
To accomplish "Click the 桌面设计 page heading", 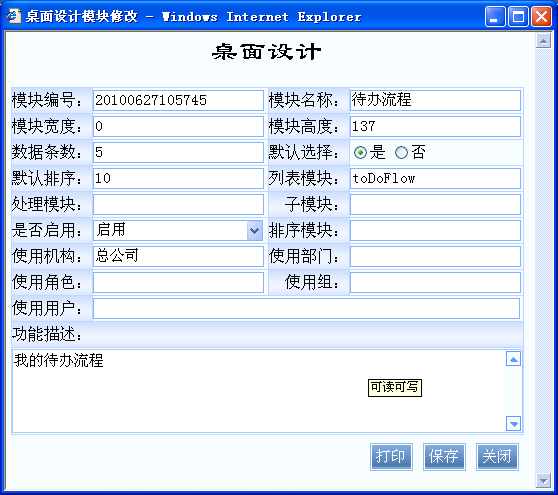I will point(267,52).
